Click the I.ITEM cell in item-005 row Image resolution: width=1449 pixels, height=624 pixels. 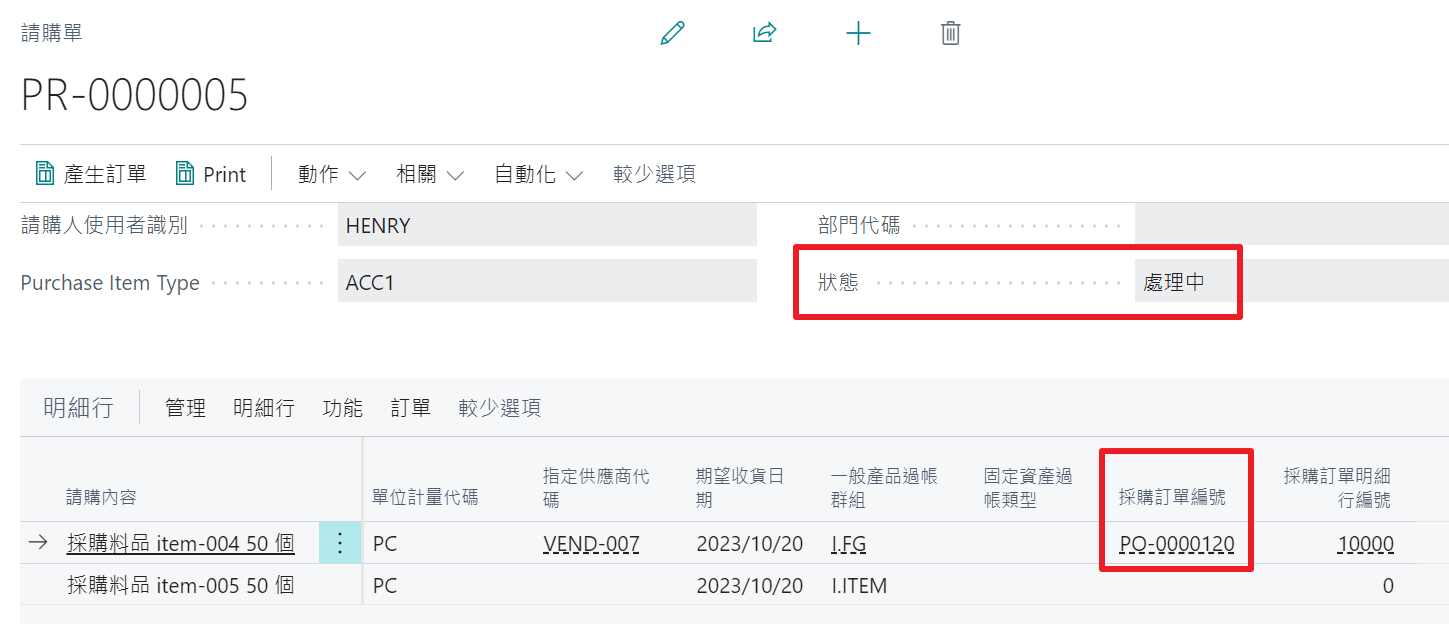(858, 585)
